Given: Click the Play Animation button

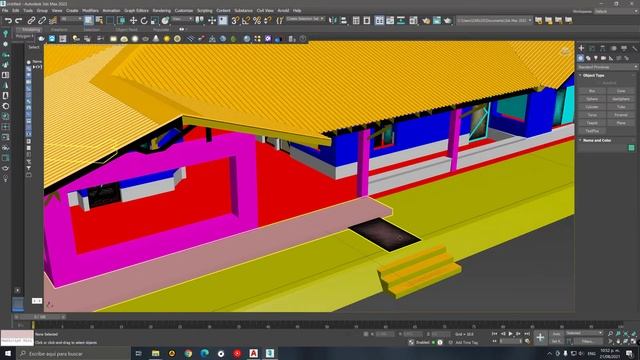Looking at the screenshot, I should pyautogui.click(x=510, y=333).
